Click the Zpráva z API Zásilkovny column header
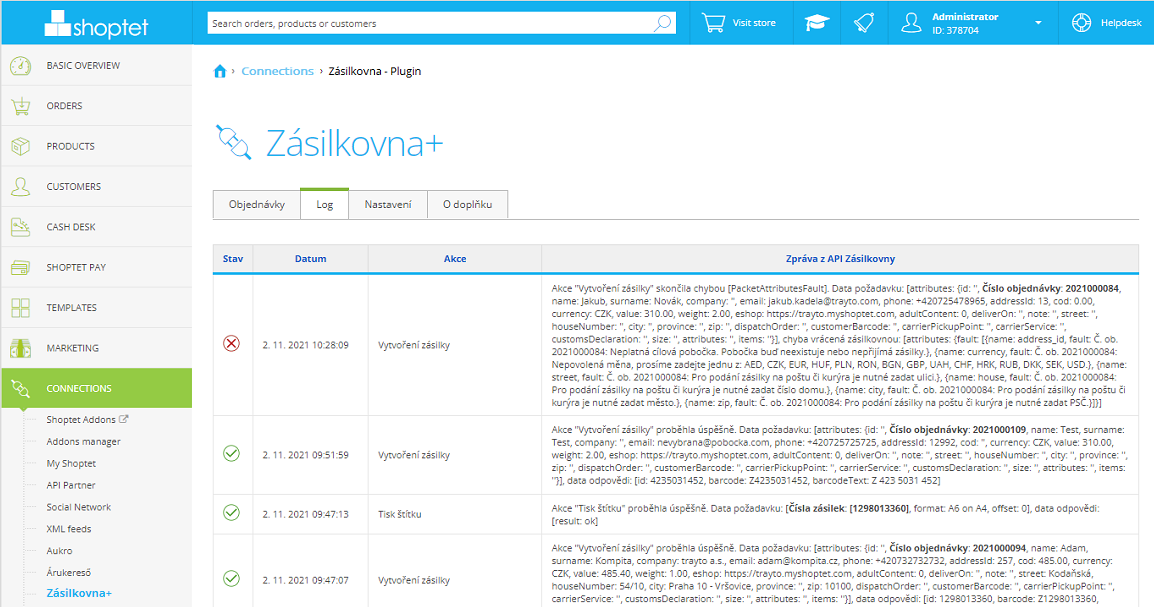1154x607 pixels. (840, 259)
